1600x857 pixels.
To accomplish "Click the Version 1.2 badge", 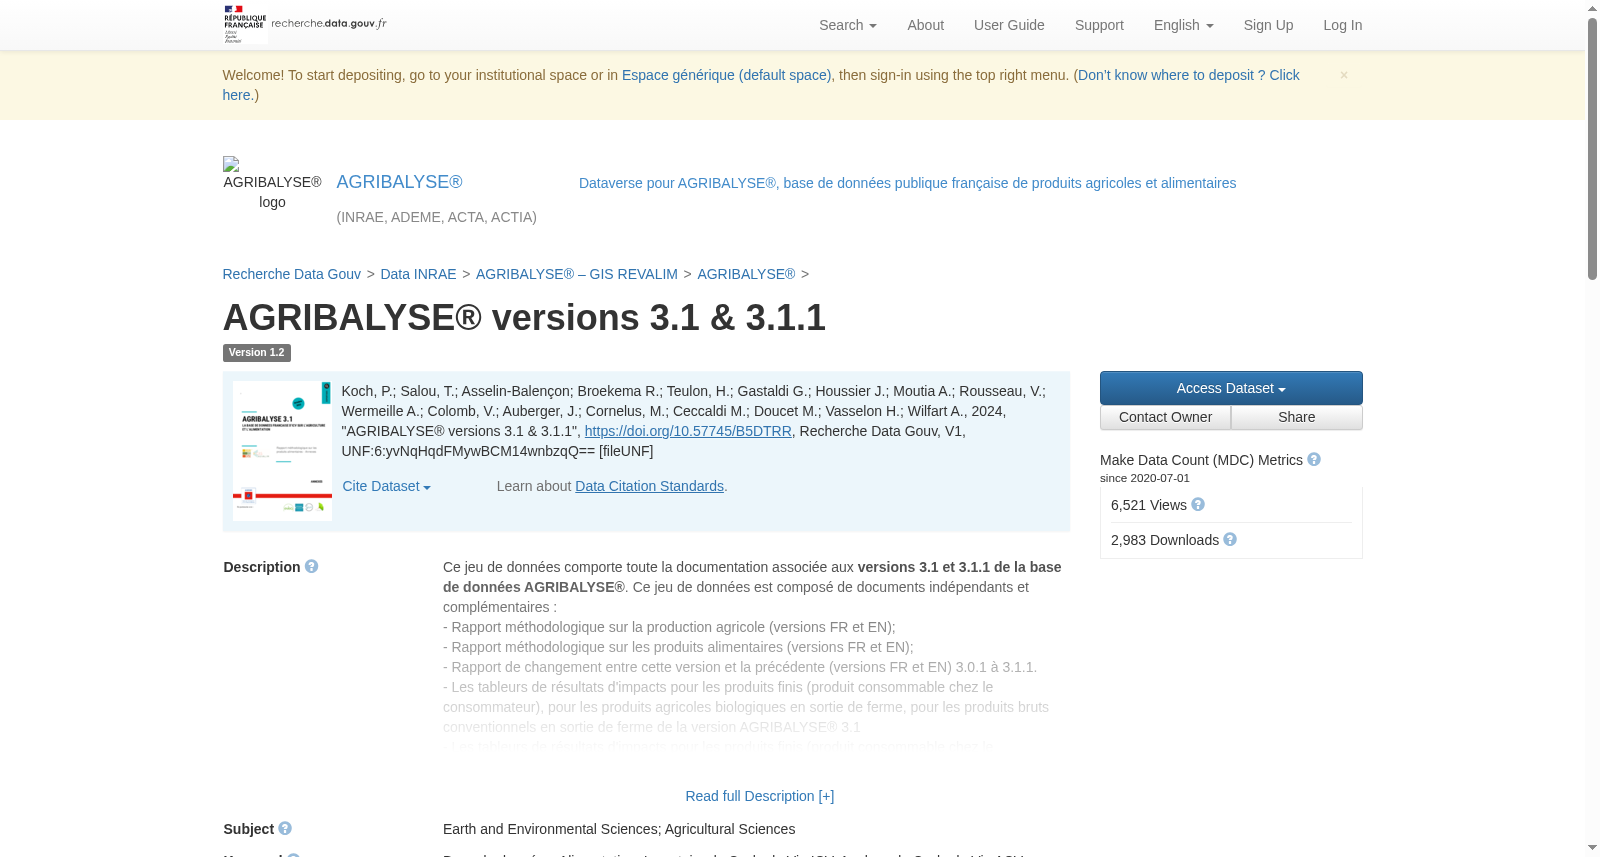I will click(257, 353).
